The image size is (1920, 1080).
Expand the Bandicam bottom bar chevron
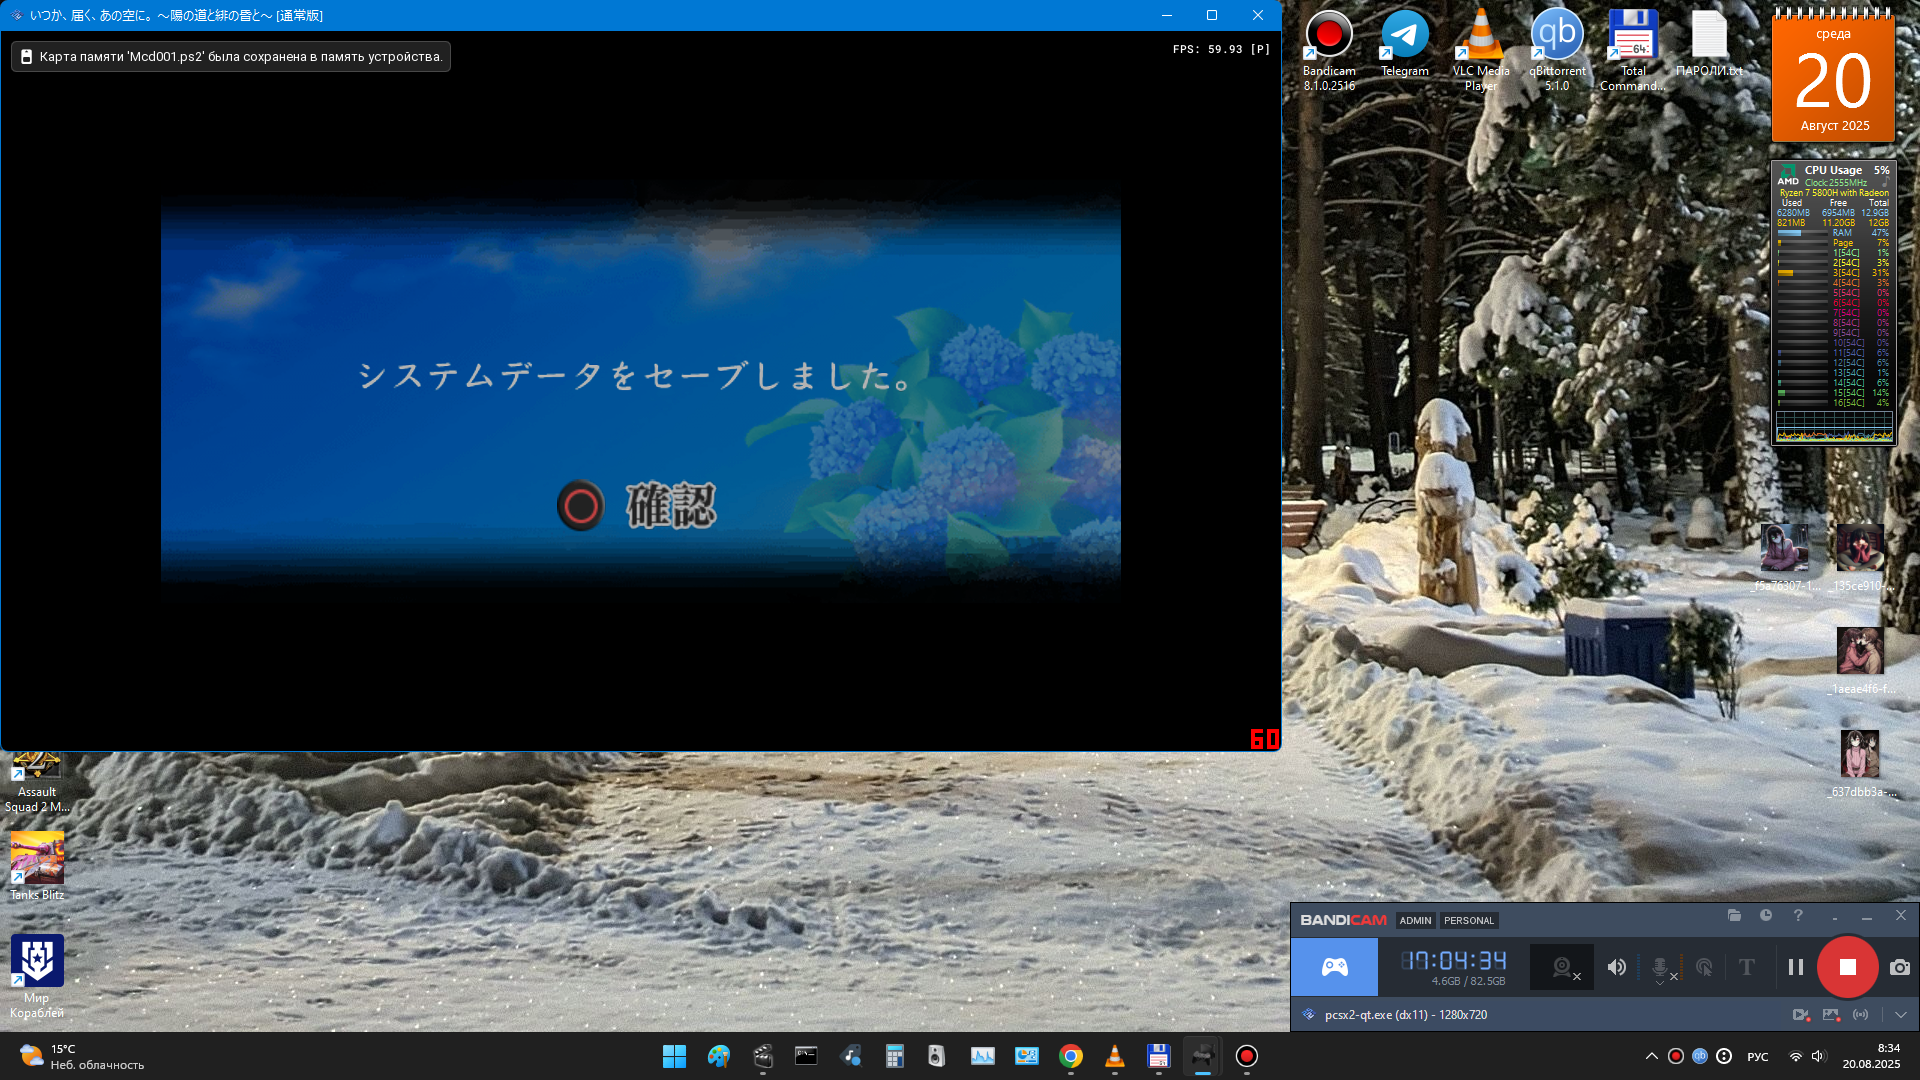click(1900, 1014)
